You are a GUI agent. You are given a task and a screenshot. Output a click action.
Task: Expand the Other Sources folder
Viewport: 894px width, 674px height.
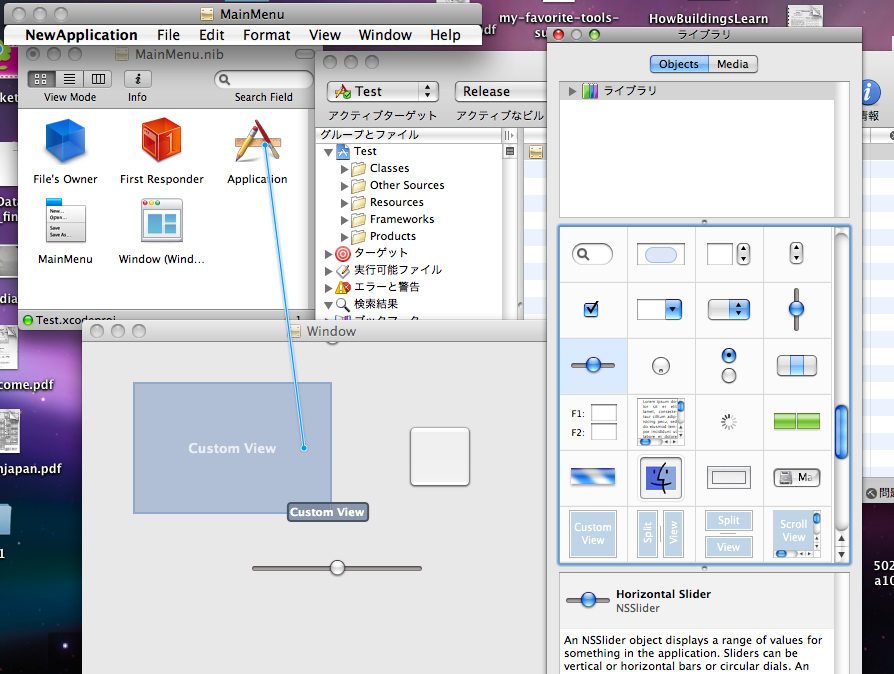point(344,186)
